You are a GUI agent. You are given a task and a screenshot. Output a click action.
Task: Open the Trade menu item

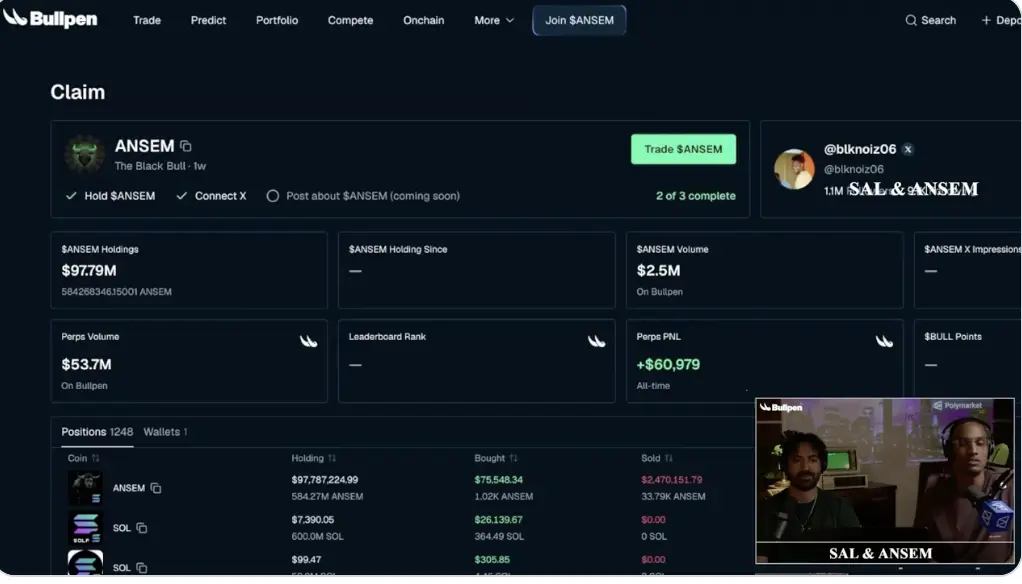[x=147, y=20]
